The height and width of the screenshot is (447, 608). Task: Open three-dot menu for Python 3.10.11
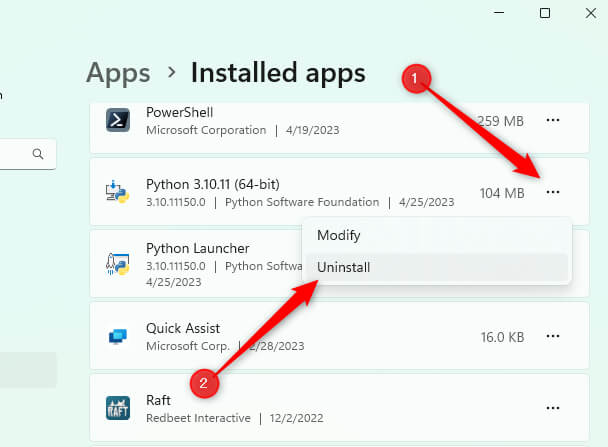[553, 192]
